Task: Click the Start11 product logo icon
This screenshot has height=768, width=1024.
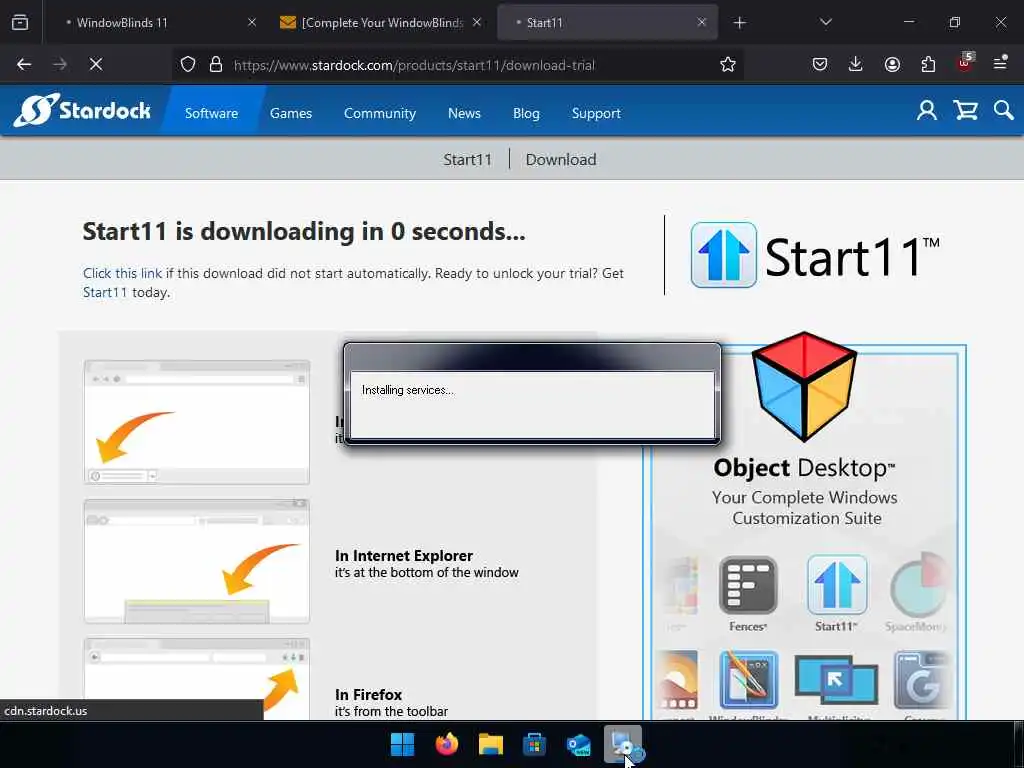Action: [x=724, y=255]
